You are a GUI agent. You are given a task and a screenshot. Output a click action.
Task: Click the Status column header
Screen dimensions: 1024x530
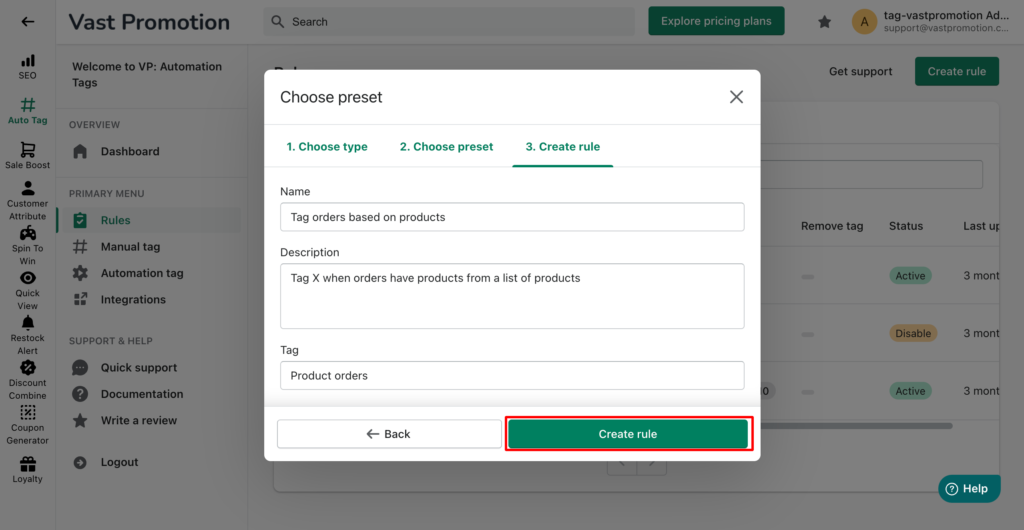pyautogui.click(x=906, y=226)
